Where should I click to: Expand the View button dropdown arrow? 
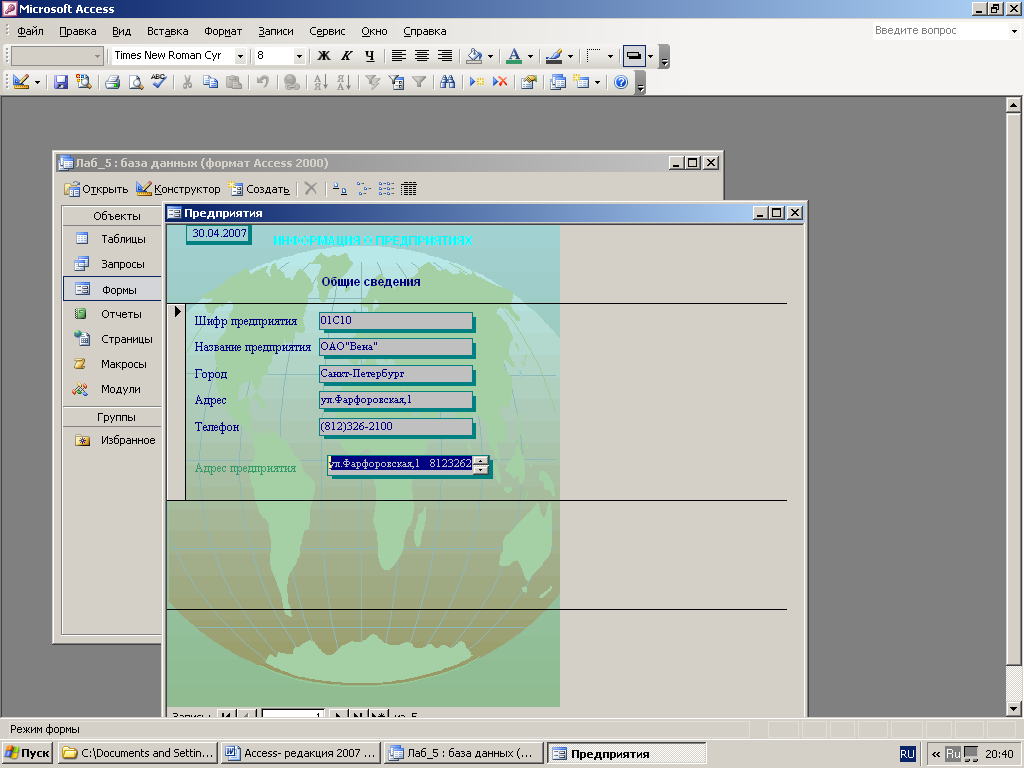[37, 82]
